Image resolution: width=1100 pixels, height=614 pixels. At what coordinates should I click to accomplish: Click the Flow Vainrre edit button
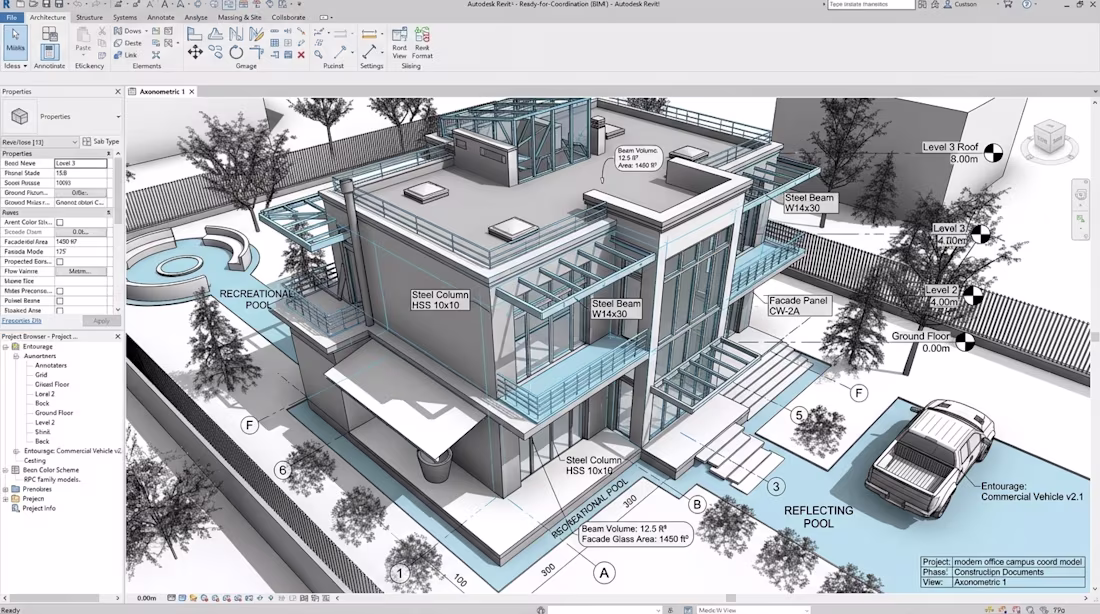pyautogui.click(x=80, y=271)
